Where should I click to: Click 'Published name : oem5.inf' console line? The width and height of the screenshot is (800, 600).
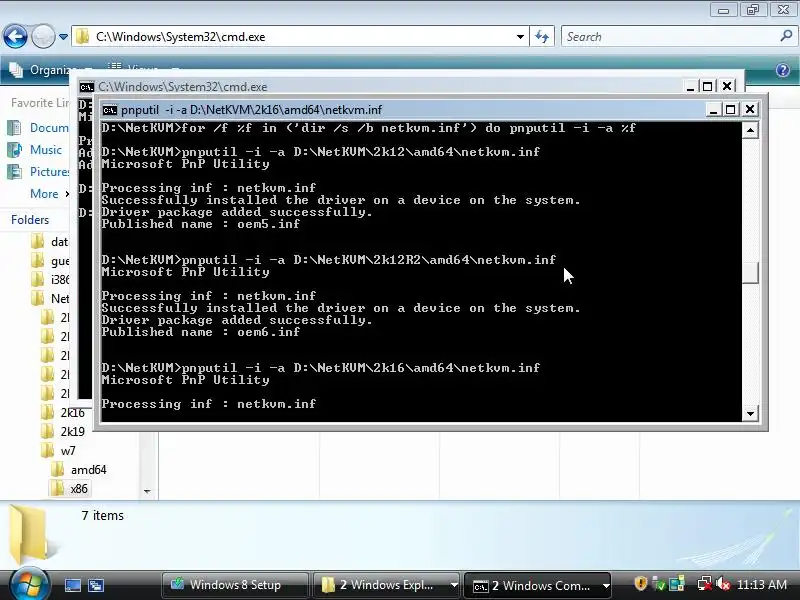[201, 224]
